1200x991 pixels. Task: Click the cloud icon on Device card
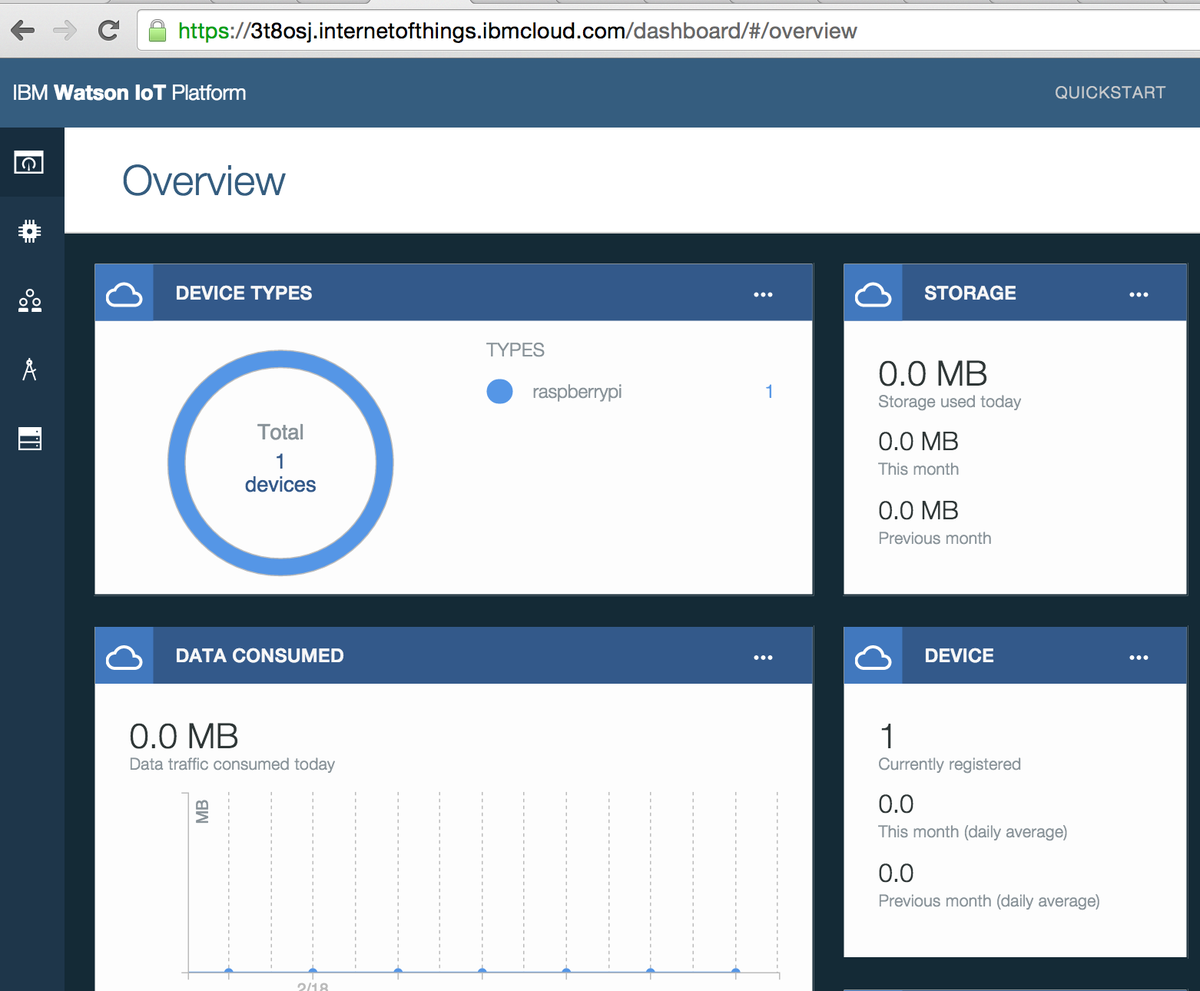(873, 656)
